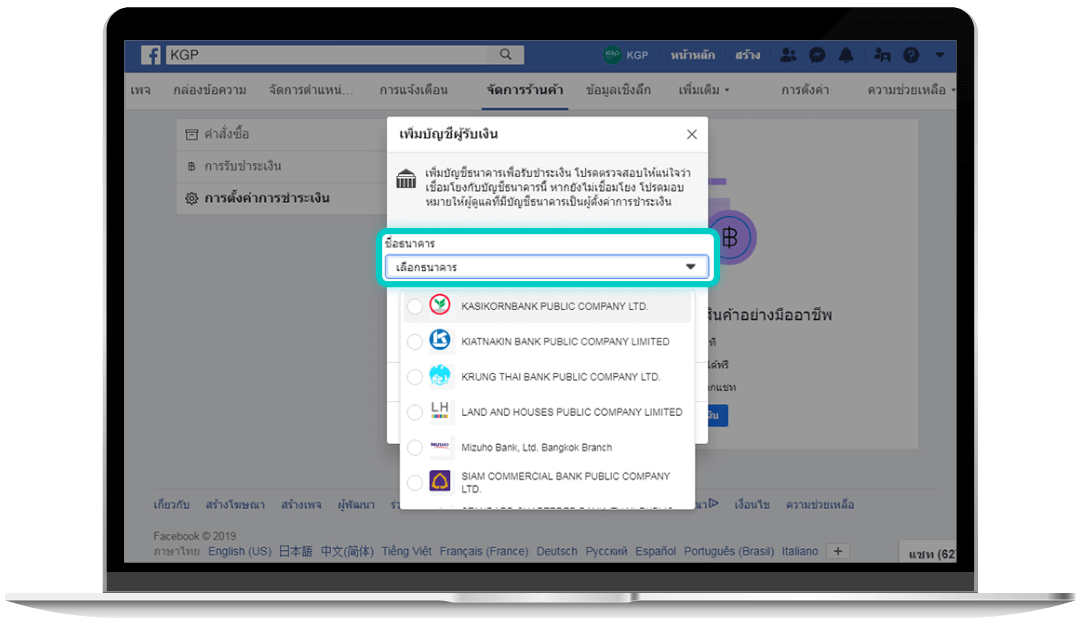Open ข้อมูลเชิงลึก tab
The height and width of the screenshot is (620, 1080).
(618, 90)
